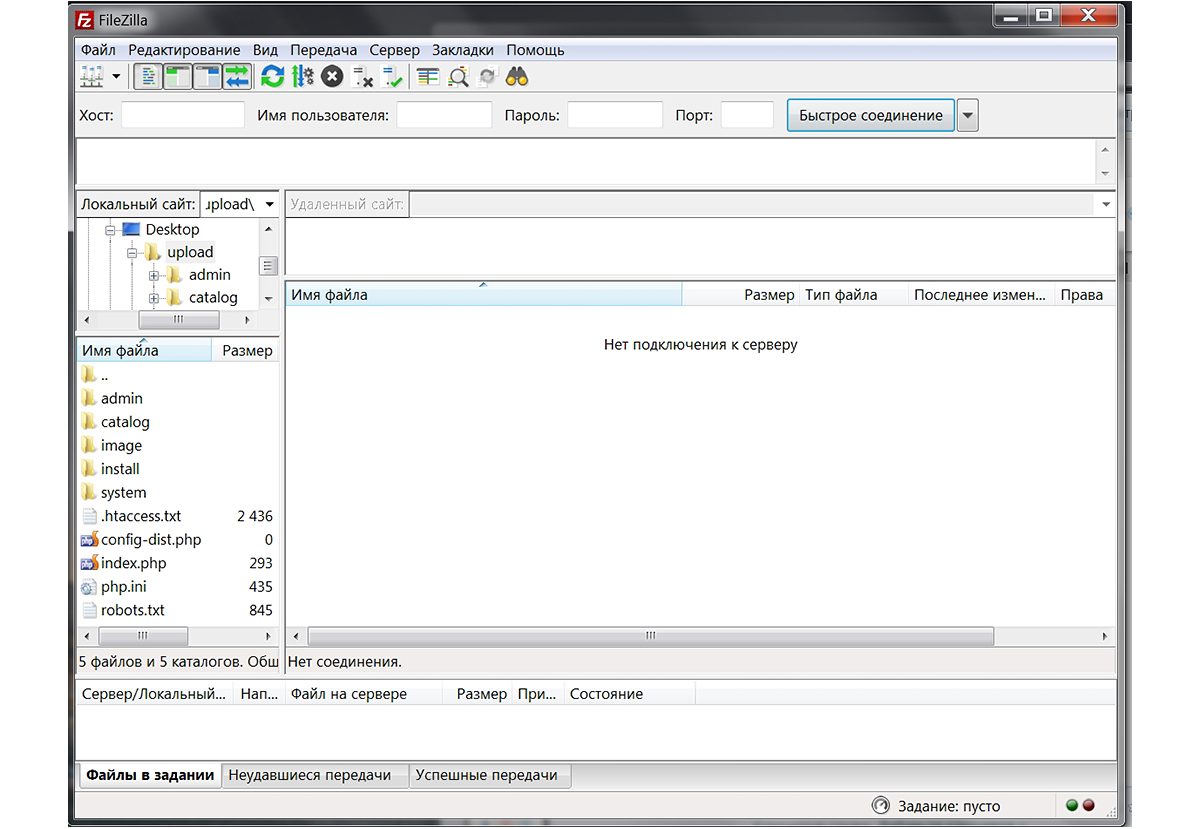Sort remote list by Размер column
This screenshot has height=829, width=1200.
pos(768,295)
